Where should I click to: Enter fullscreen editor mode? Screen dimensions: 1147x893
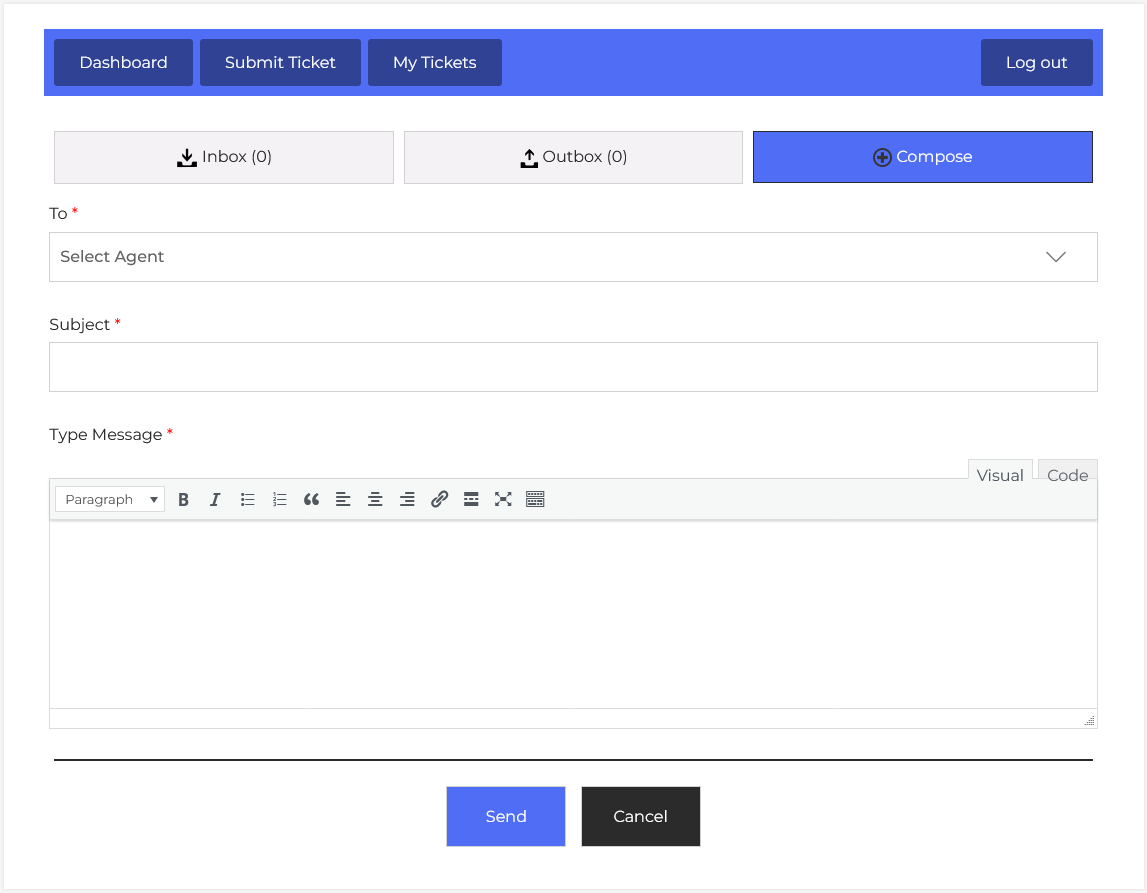click(503, 500)
